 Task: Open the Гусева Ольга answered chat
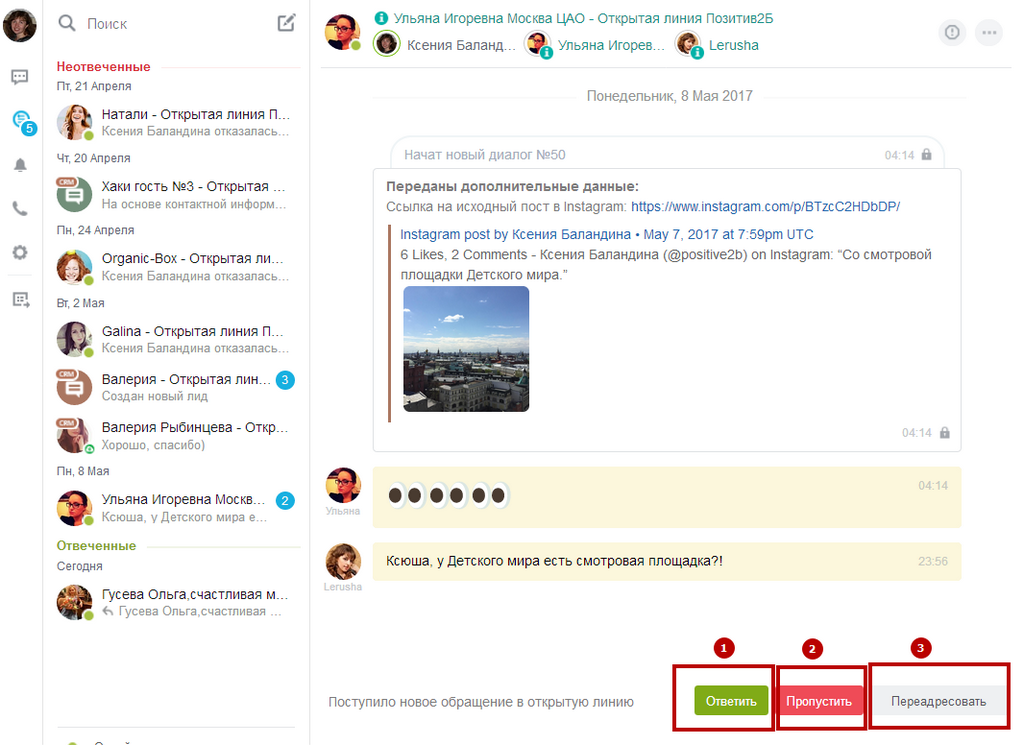(x=176, y=602)
